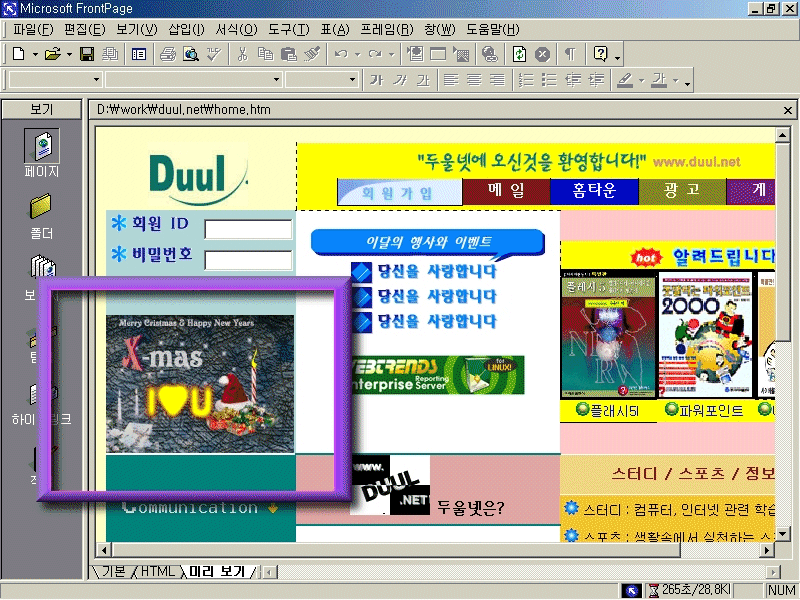Click the Help question mark icon

click(x=601, y=54)
